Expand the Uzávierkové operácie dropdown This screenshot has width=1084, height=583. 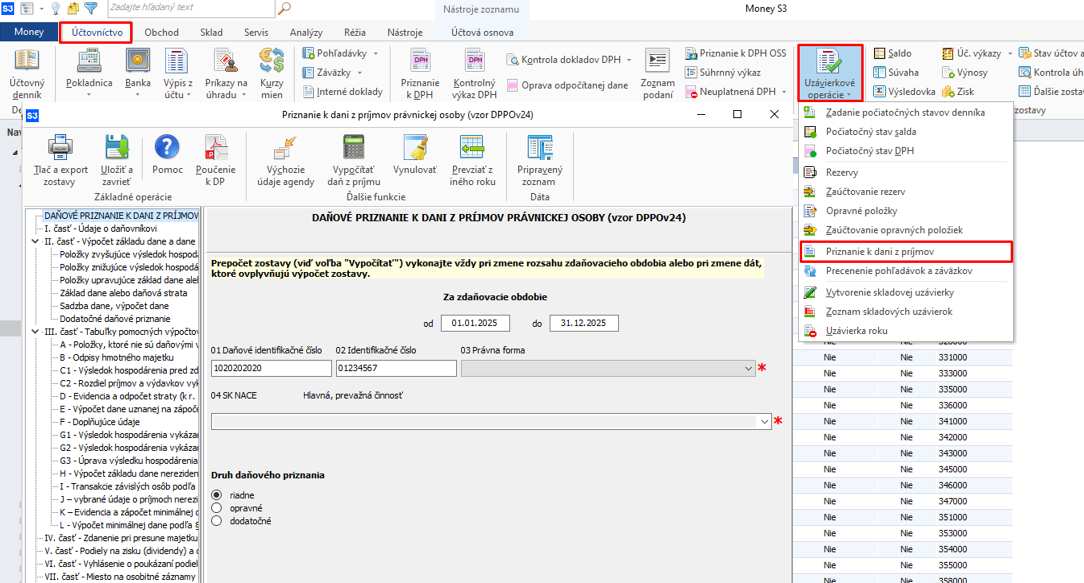(x=829, y=95)
